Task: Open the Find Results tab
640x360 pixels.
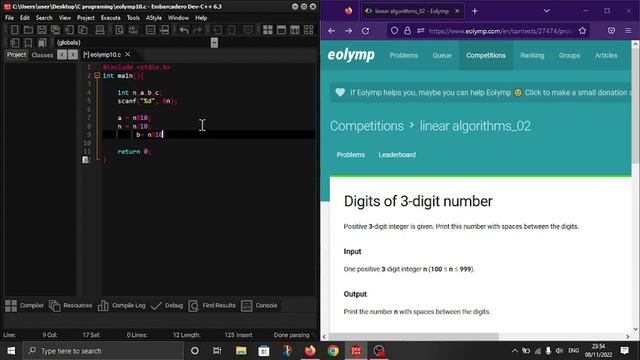Action: (x=212, y=305)
